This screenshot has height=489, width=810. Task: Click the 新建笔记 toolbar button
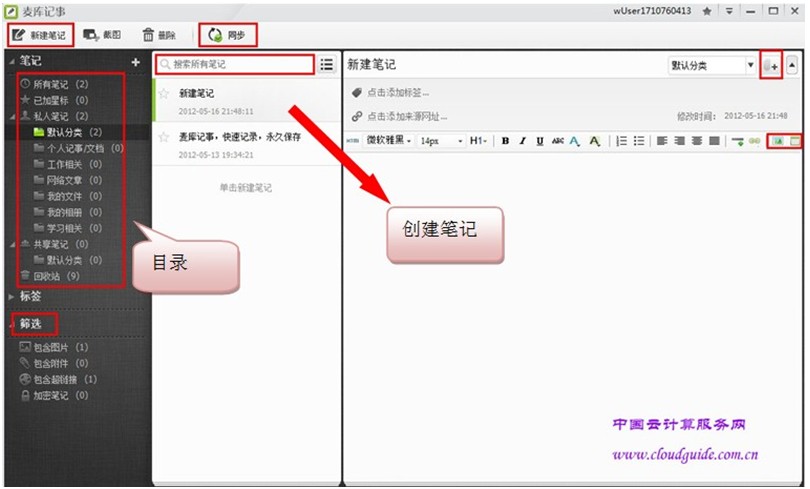click(x=39, y=35)
